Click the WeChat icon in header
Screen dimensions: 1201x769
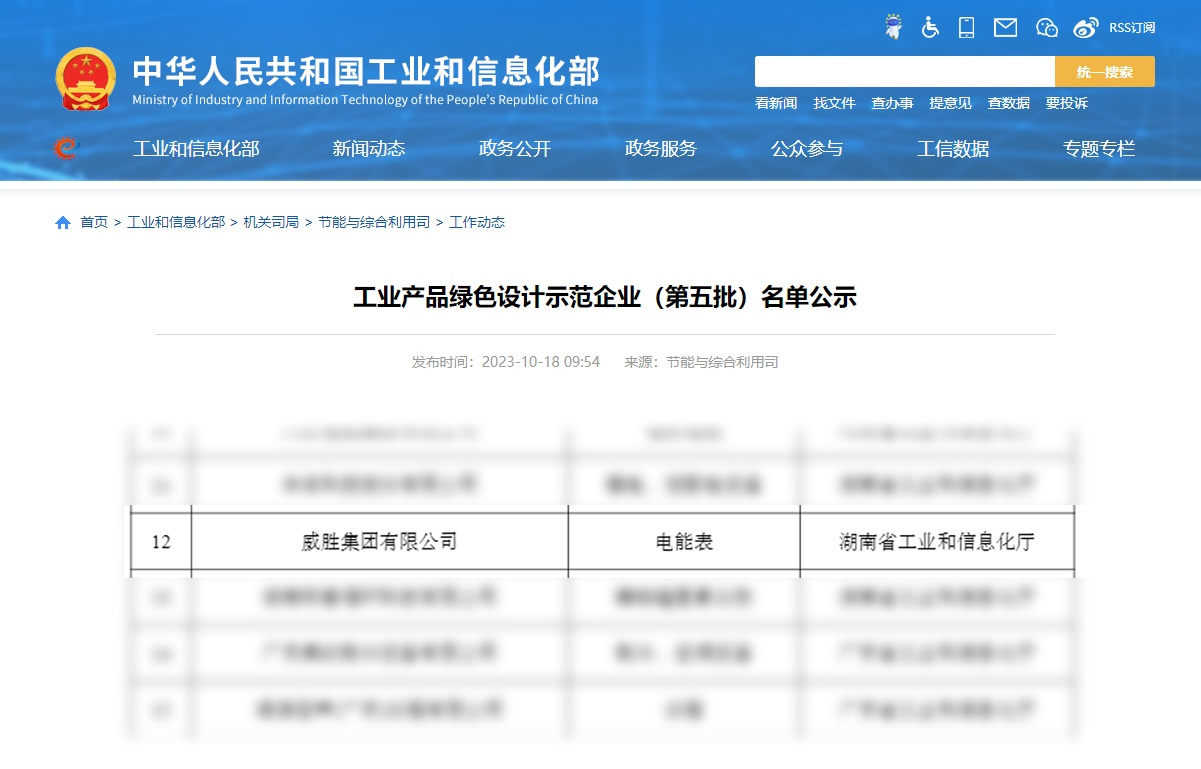[1046, 27]
